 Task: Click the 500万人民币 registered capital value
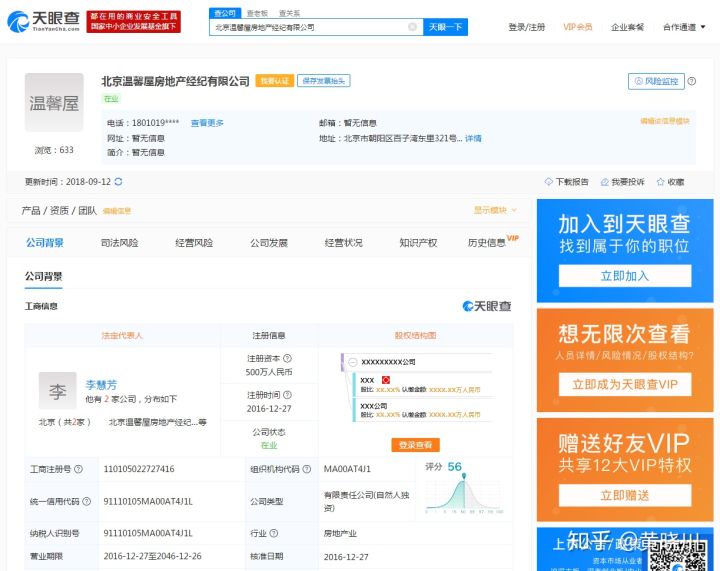pyautogui.click(x=269, y=372)
